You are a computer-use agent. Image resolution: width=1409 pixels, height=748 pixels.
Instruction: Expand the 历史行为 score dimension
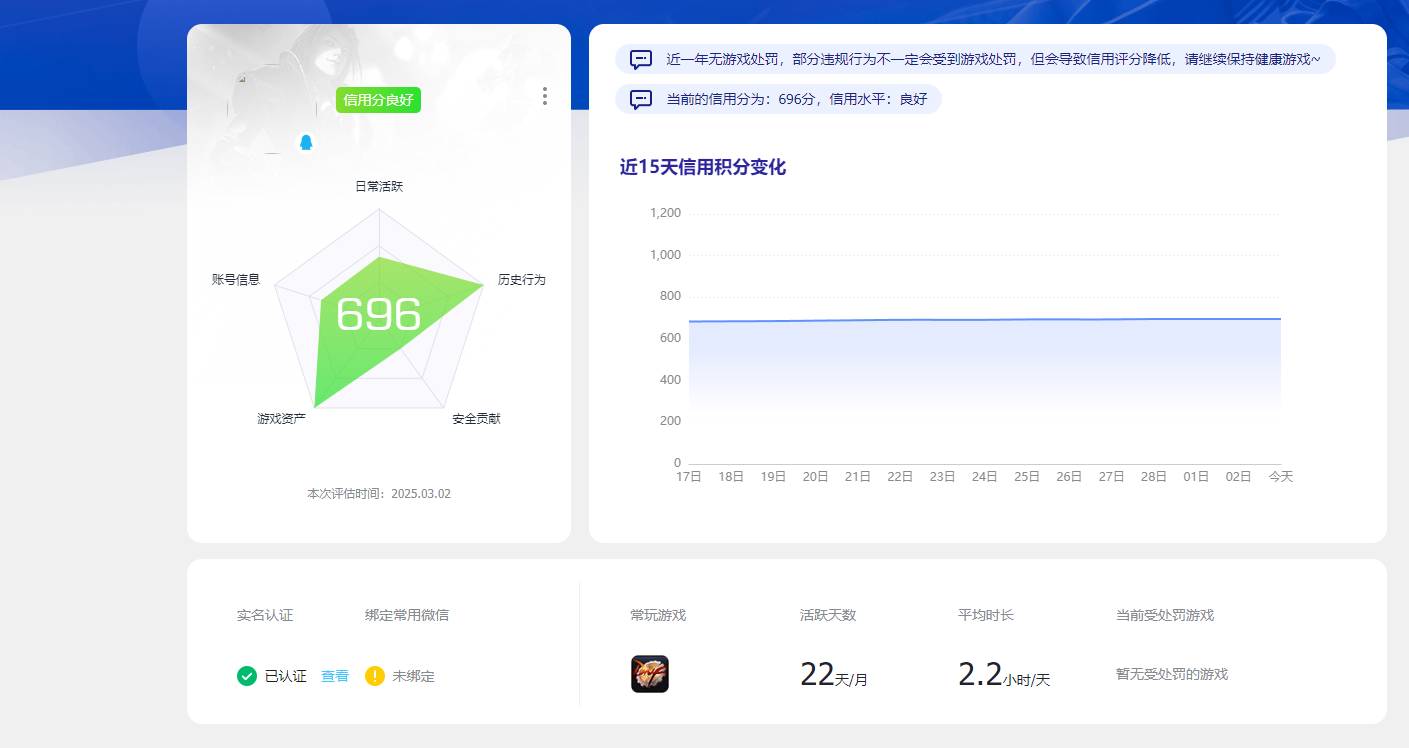524,280
